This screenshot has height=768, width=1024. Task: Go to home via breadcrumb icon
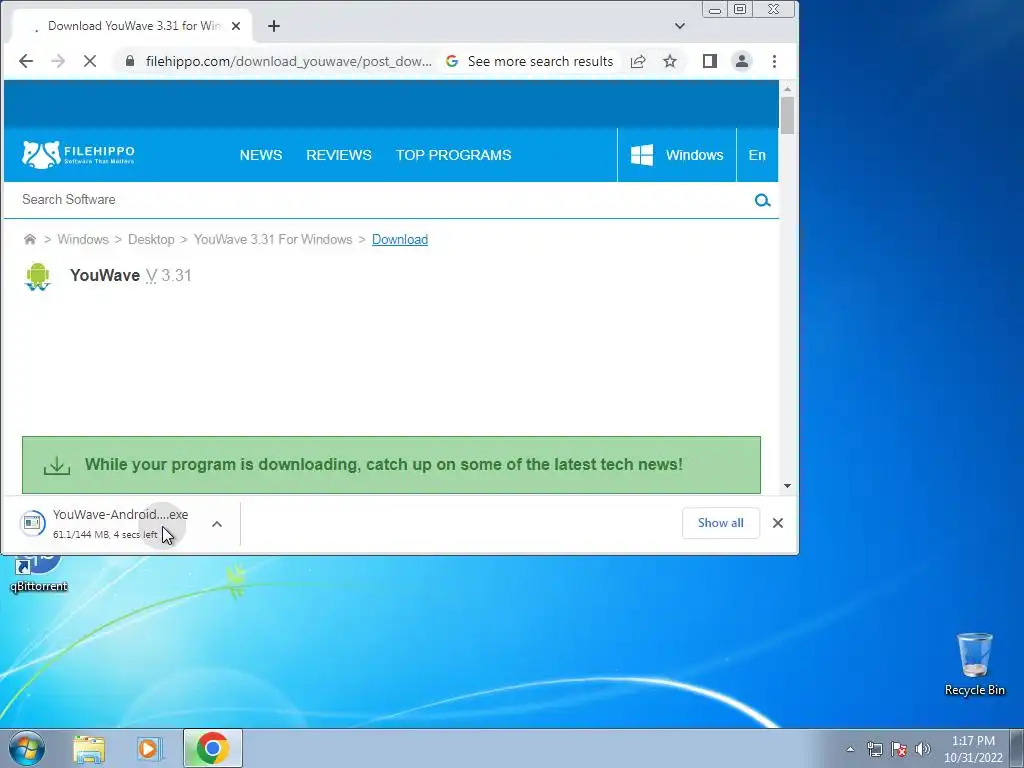pyautogui.click(x=29, y=239)
